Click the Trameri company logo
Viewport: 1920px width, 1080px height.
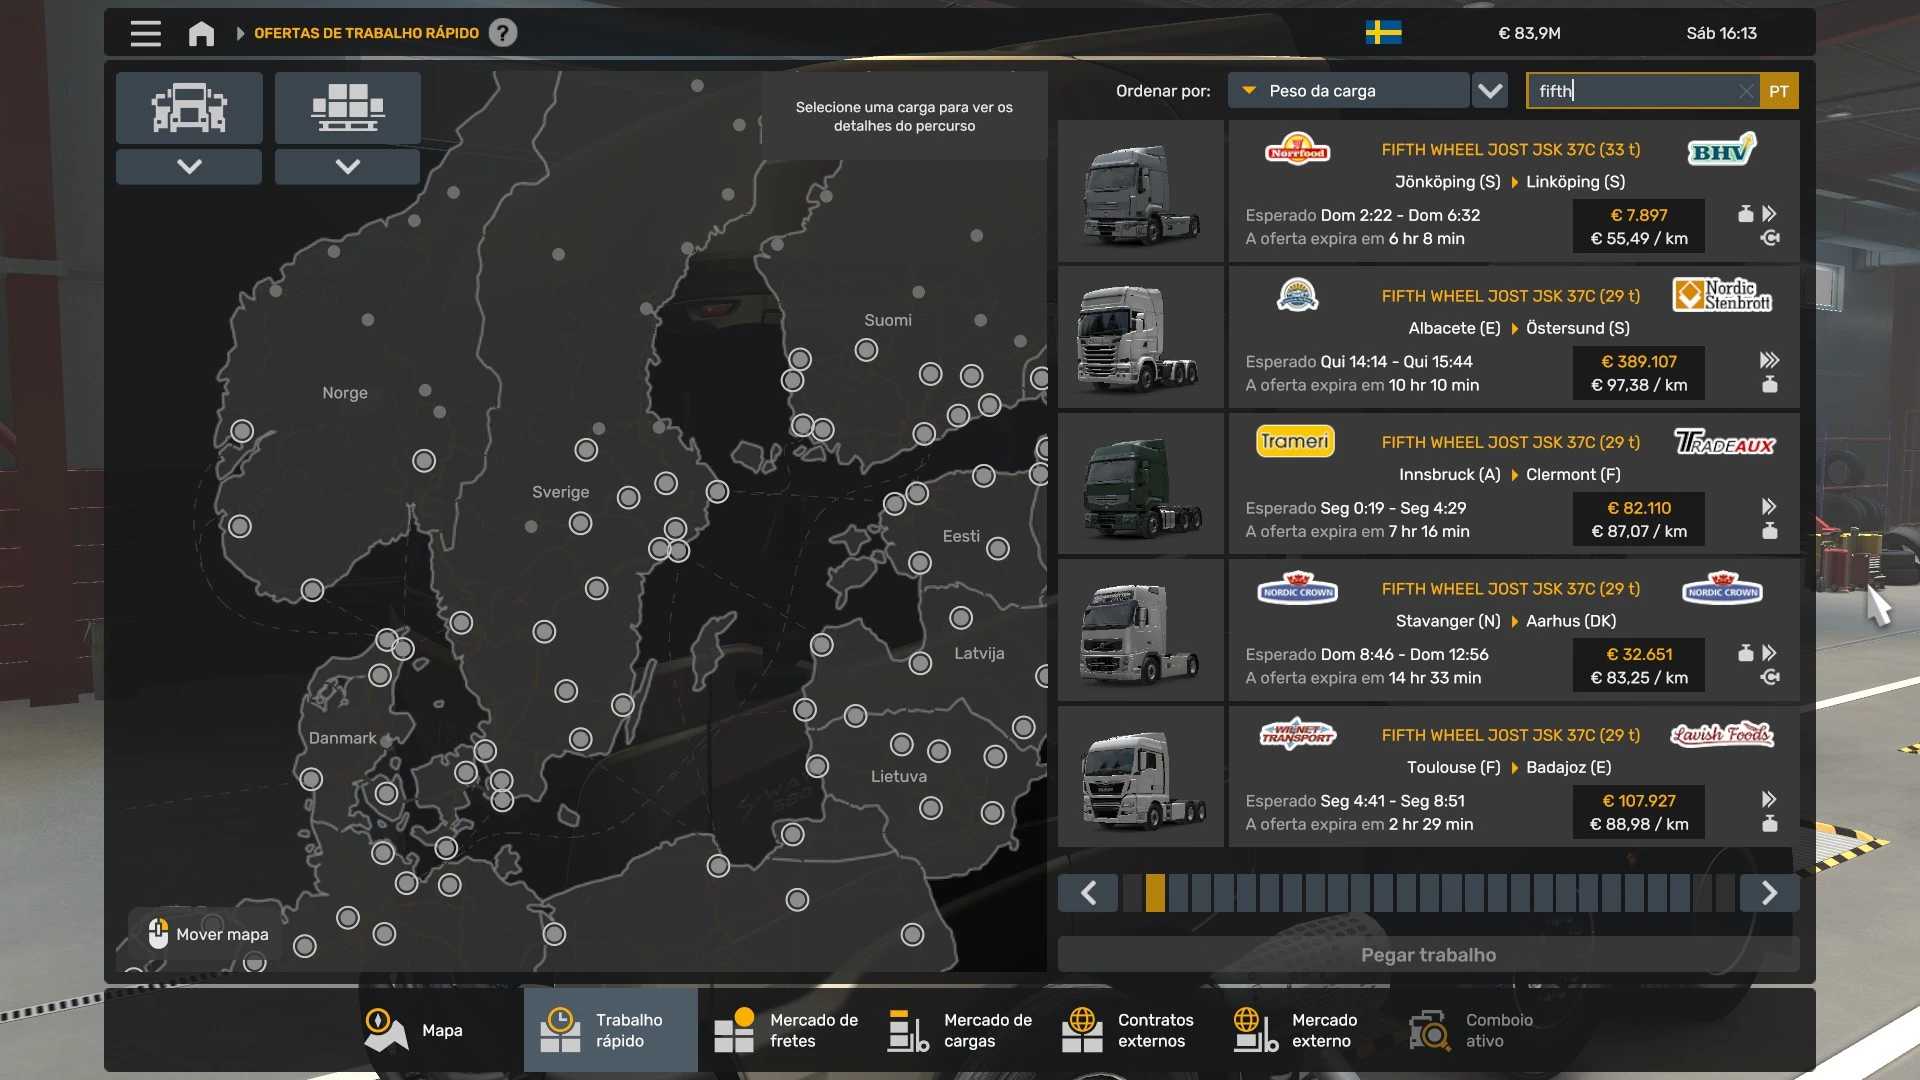point(1295,441)
